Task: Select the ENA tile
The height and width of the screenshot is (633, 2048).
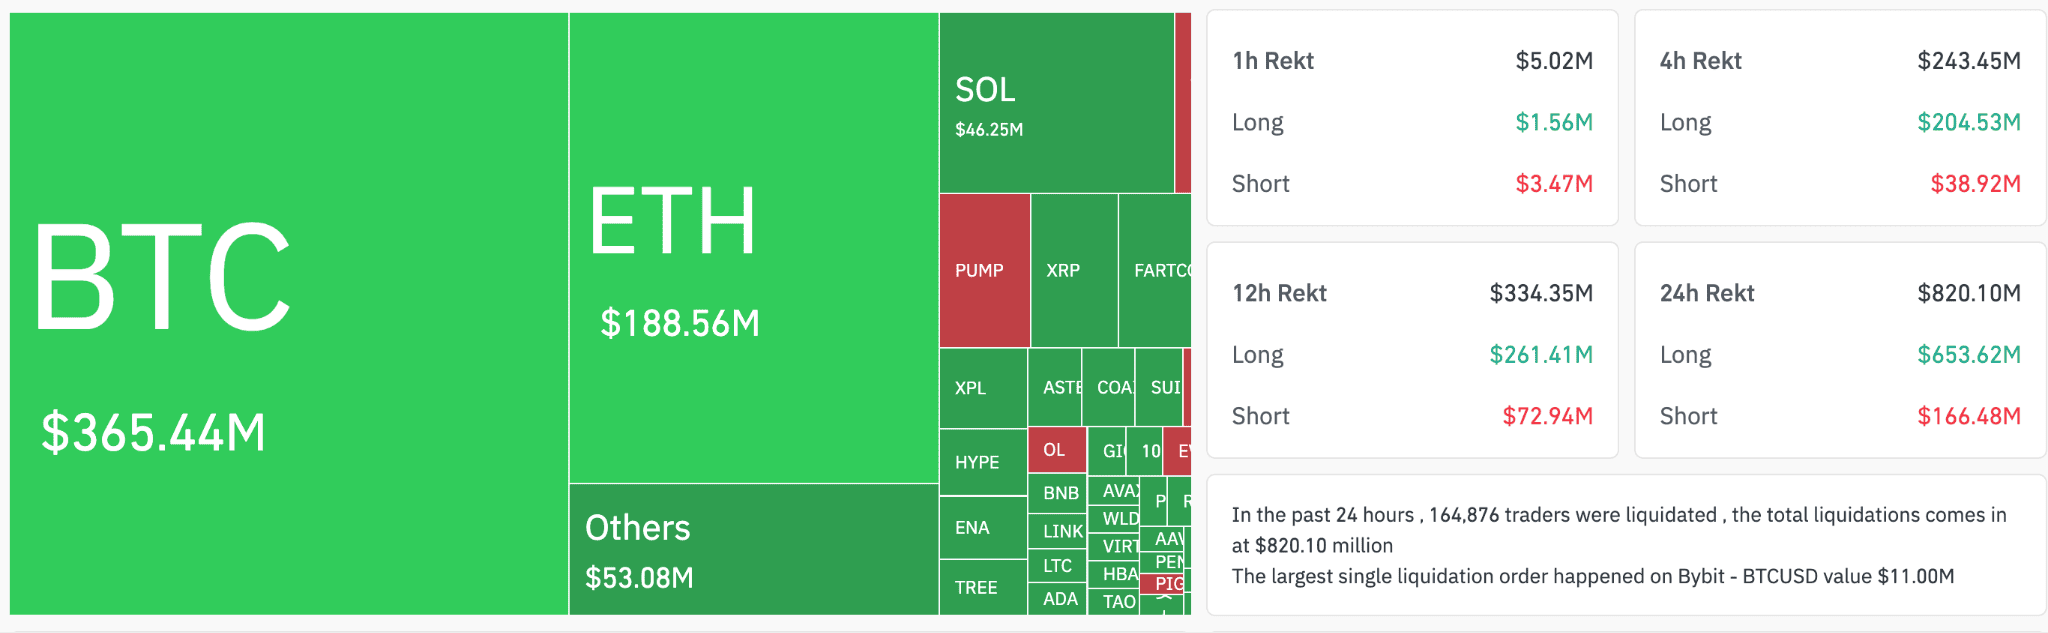Action: (982, 528)
